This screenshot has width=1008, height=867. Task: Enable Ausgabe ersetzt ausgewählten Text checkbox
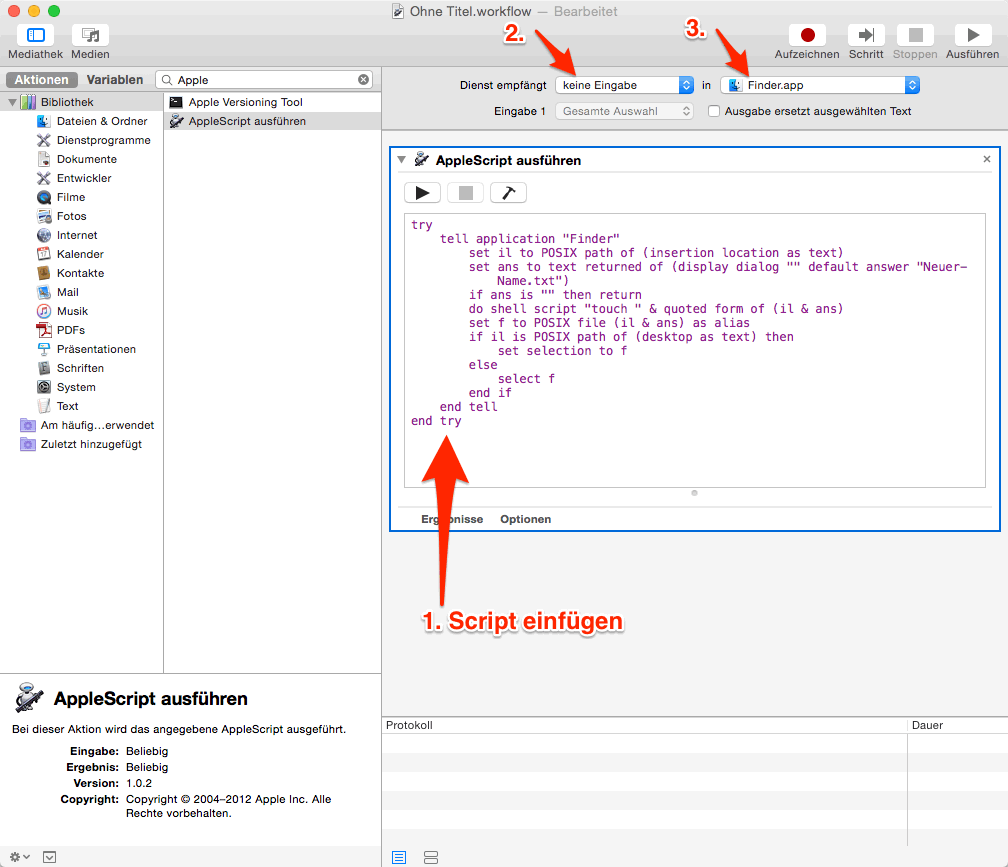[714, 111]
